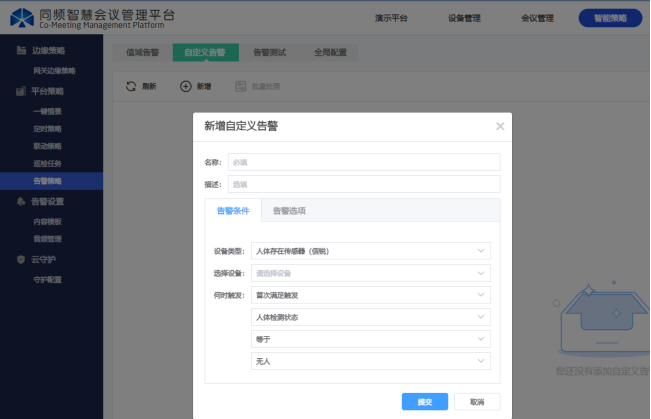
Task: Open the 等于 operator dropdown
Action: (371, 339)
